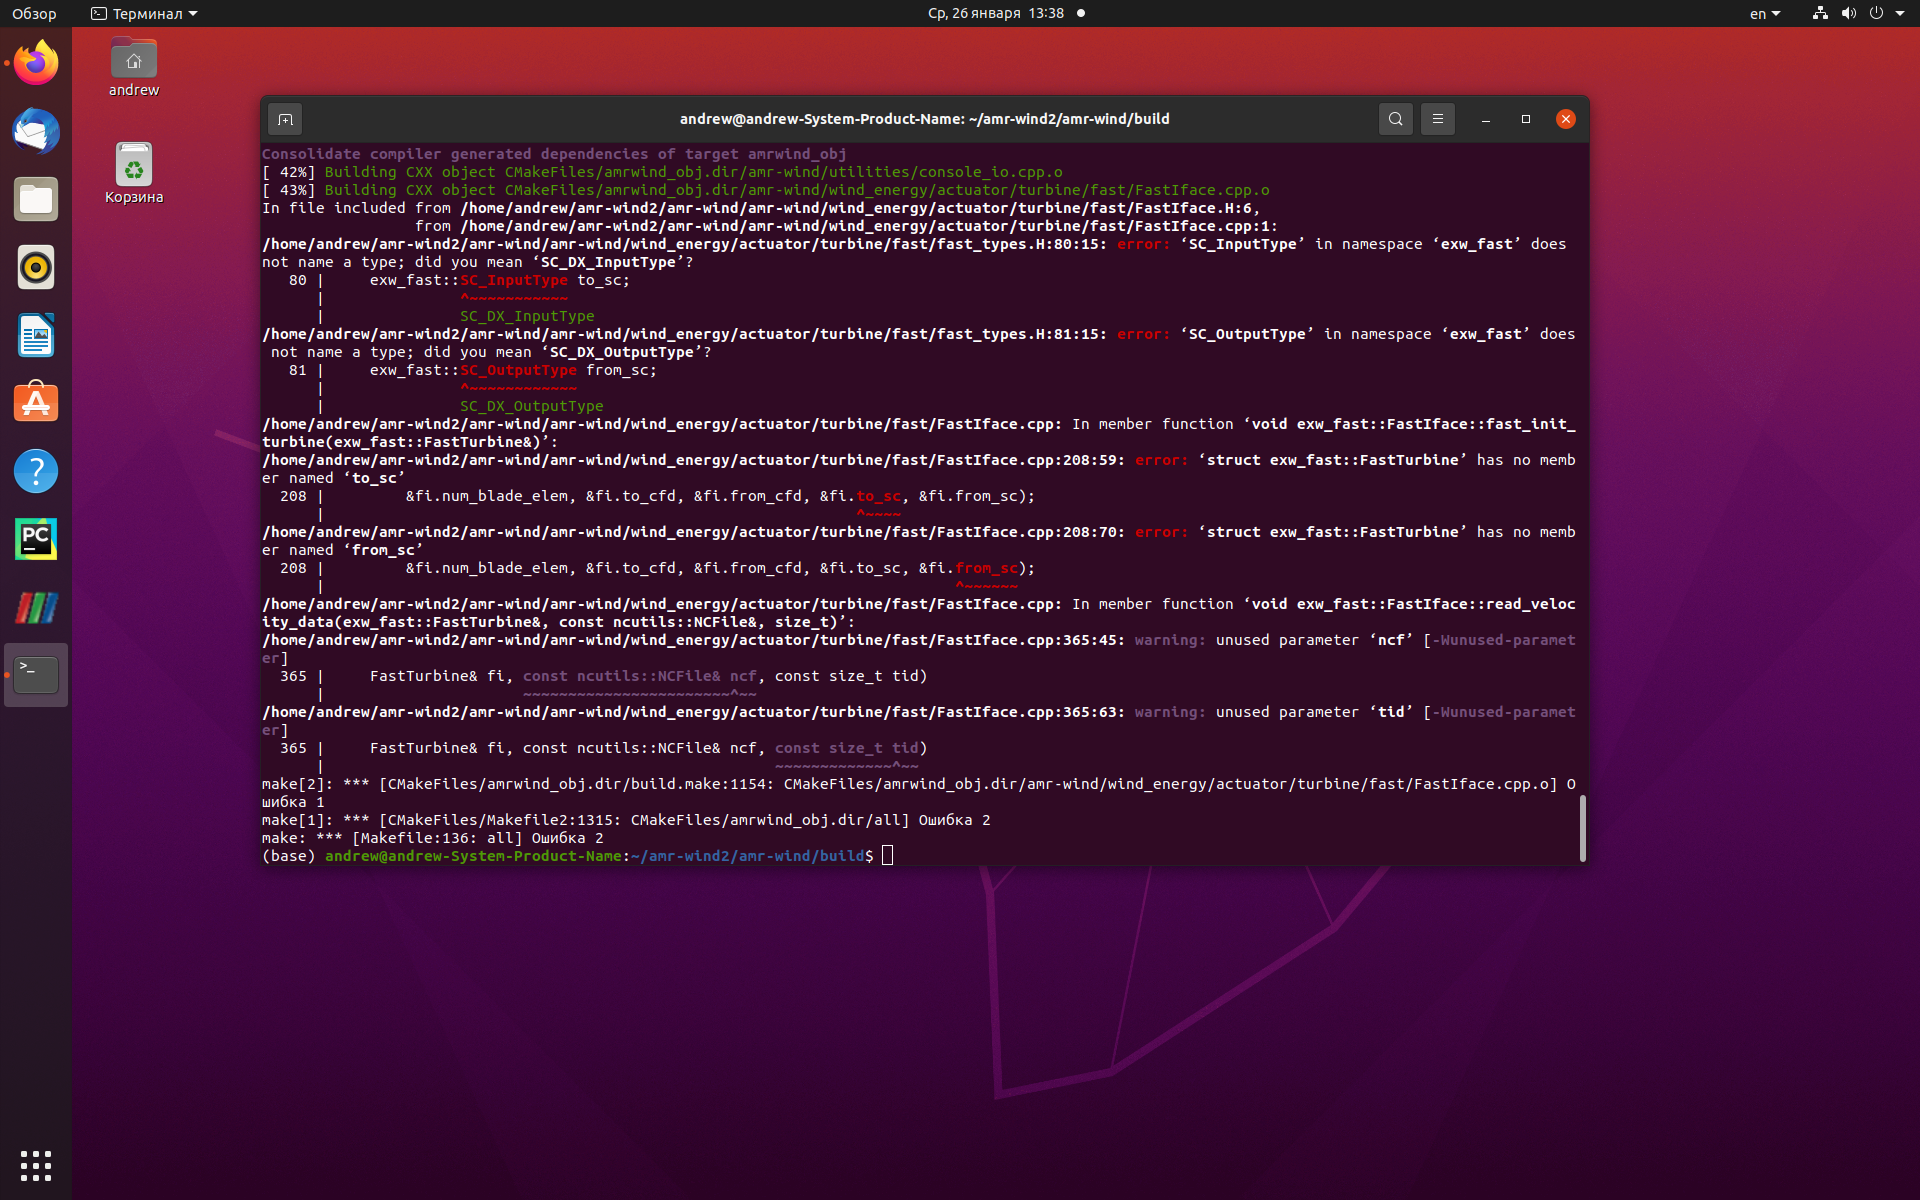Open a new terminal tab
This screenshot has width=1920, height=1200.
285,119
